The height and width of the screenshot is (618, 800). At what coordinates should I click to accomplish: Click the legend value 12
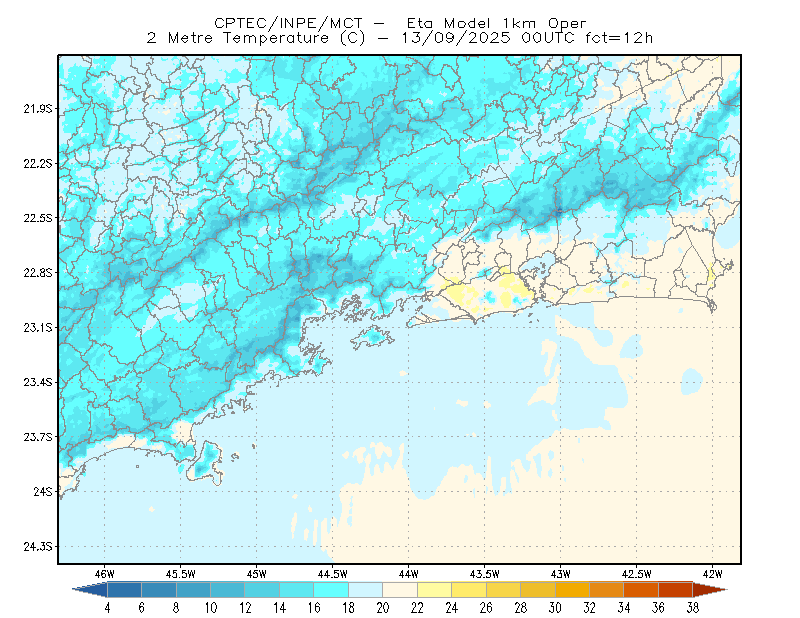click(x=245, y=608)
